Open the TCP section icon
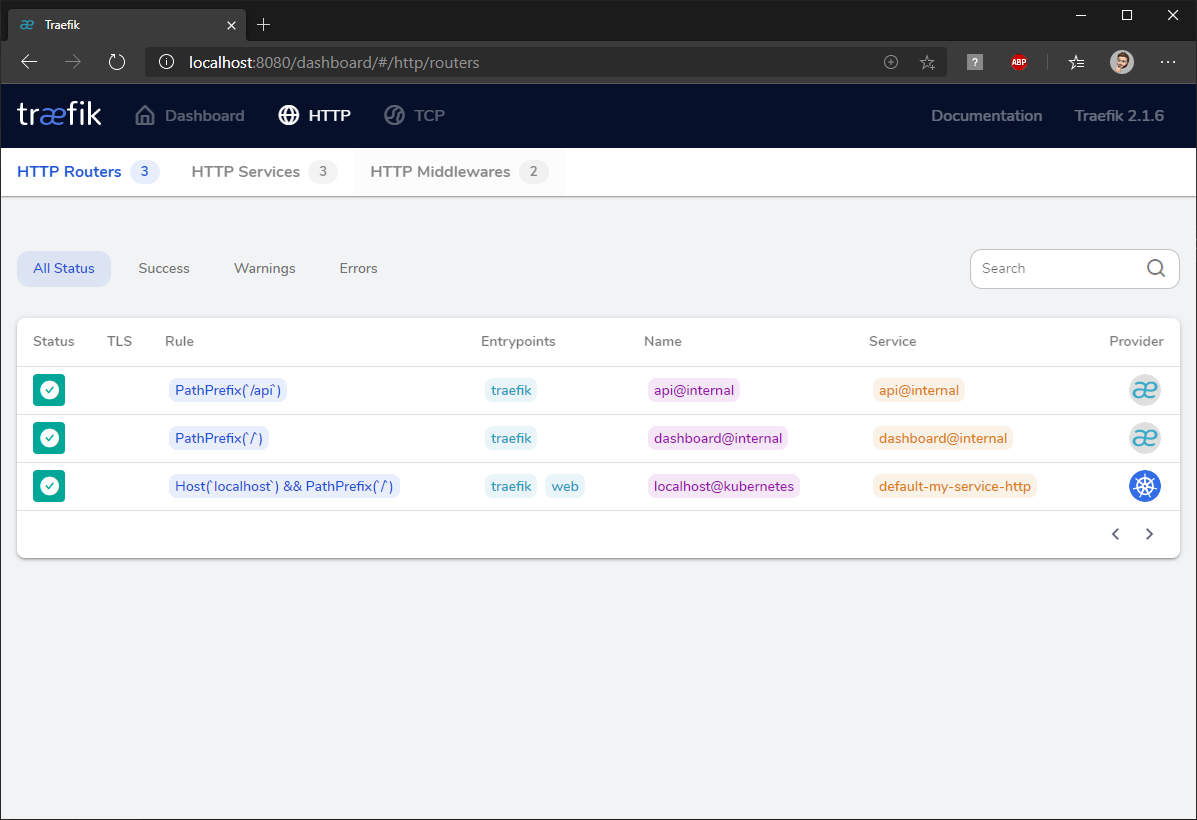 (394, 115)
